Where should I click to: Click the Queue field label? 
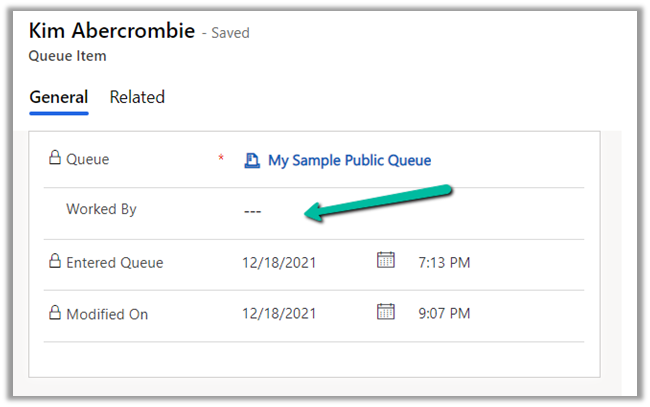click(x=87, y=159)
